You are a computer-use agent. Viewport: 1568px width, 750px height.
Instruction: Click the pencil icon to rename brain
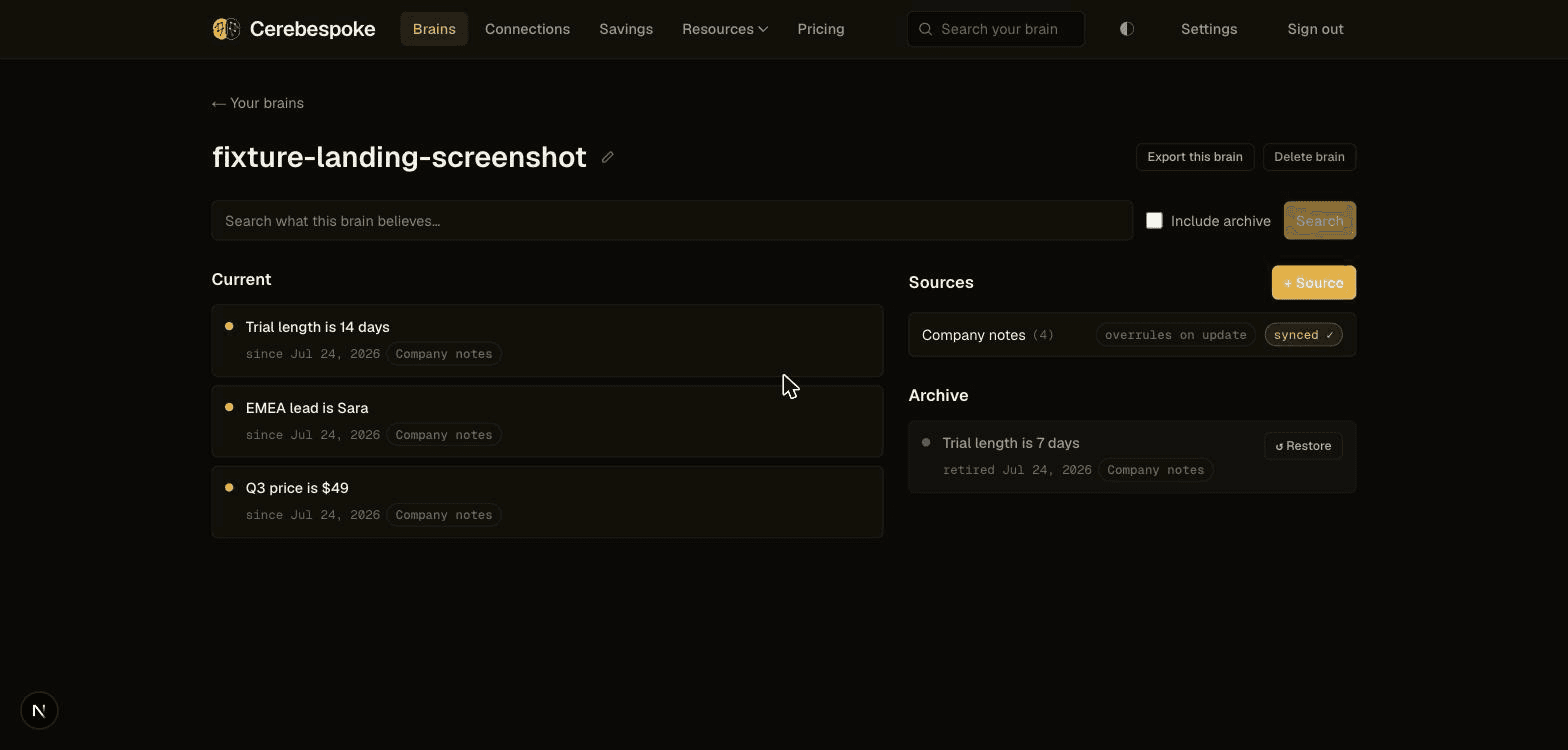(607, 157)
